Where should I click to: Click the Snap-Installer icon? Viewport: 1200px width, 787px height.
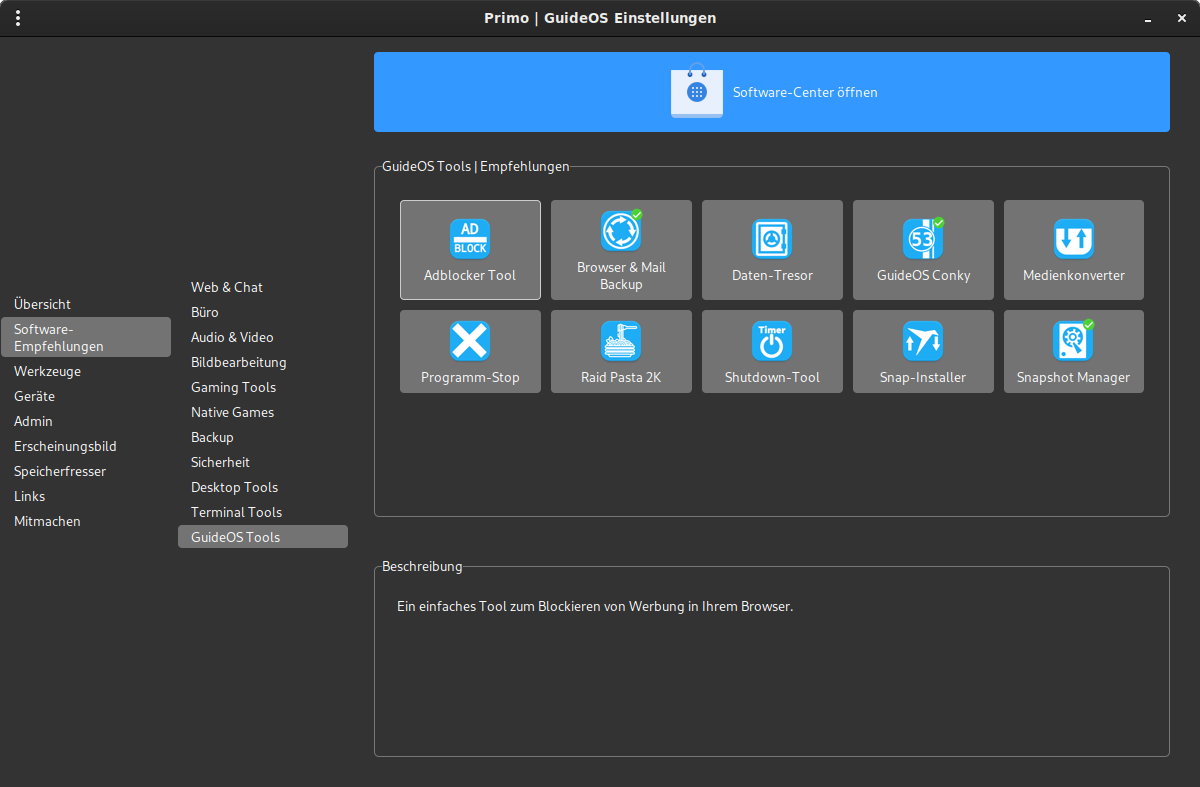pos(923,342)
